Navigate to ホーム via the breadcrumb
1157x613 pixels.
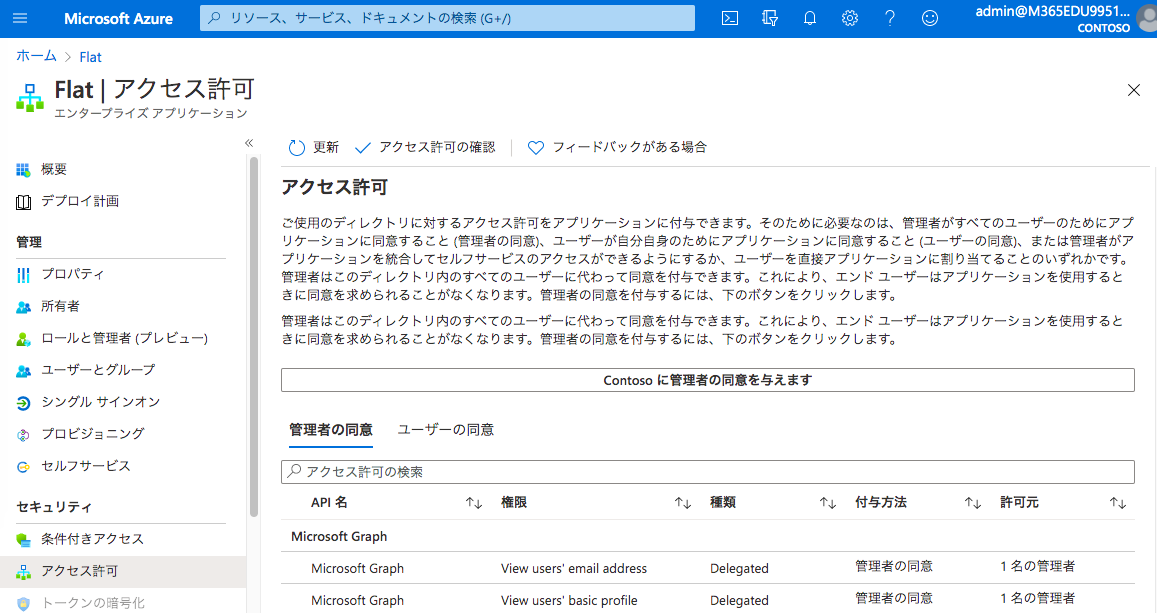pyautogui.click(x=36, y=56)
